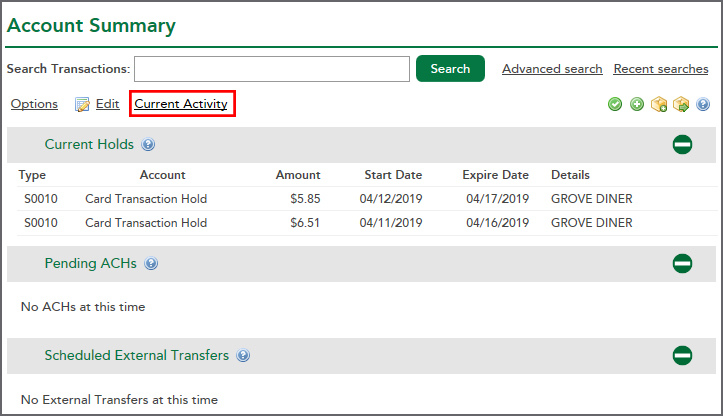This screenshot has height=416, width=723.
Task: Click the 04/12/2019 start date
Action: (x=391, y=199)
